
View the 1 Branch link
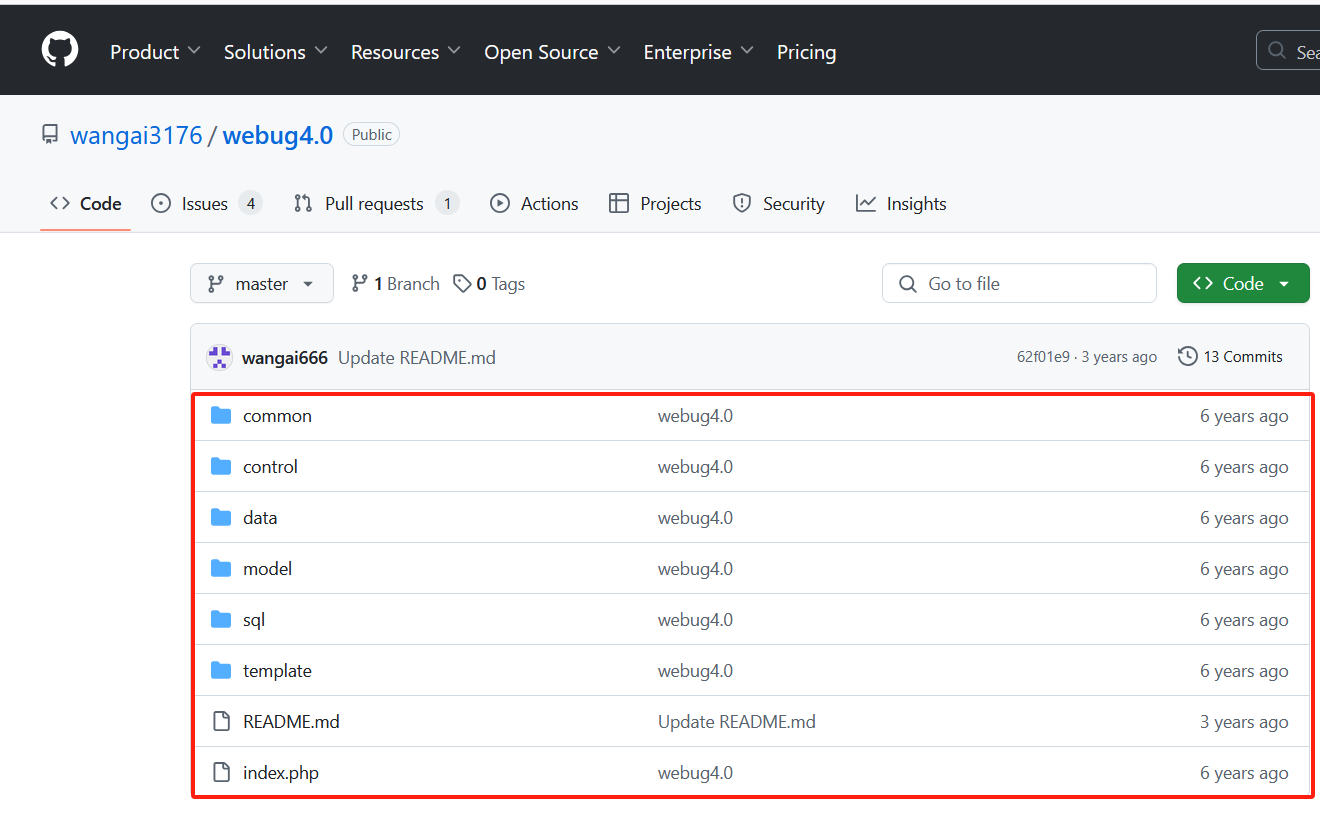pos(395,284)
